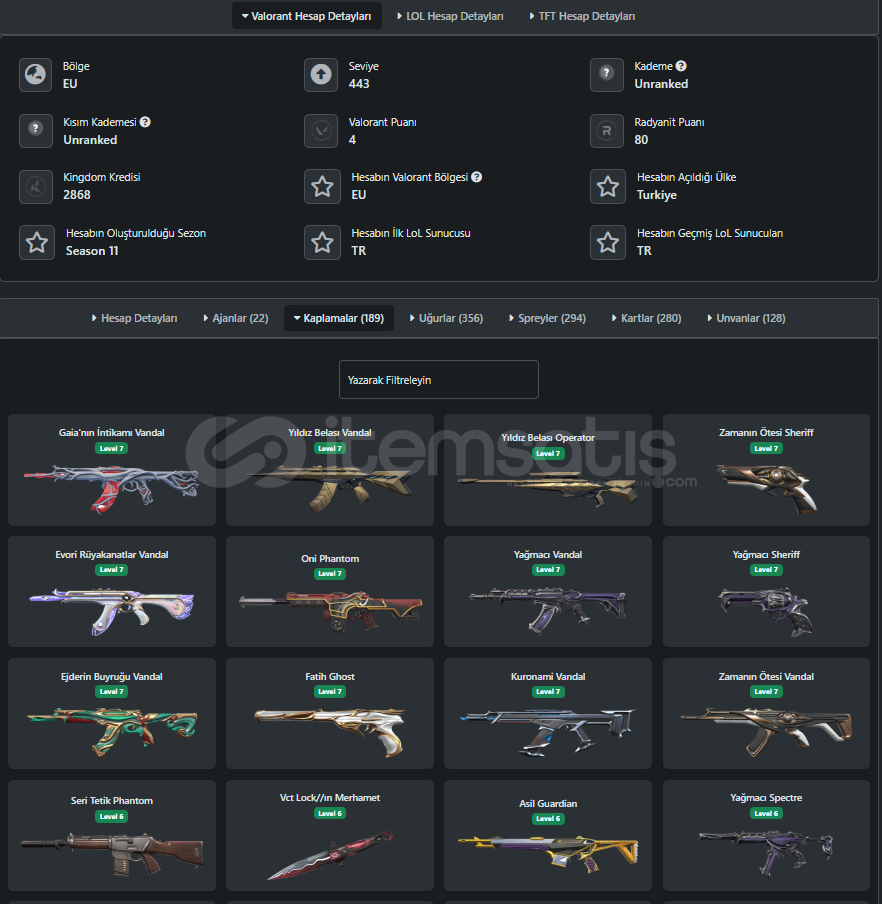Viewport: 882px width, 904px height.
Task: Click Level 7 badge under Gaia'nın İntikamı Vandal
Action: (111, 448)
